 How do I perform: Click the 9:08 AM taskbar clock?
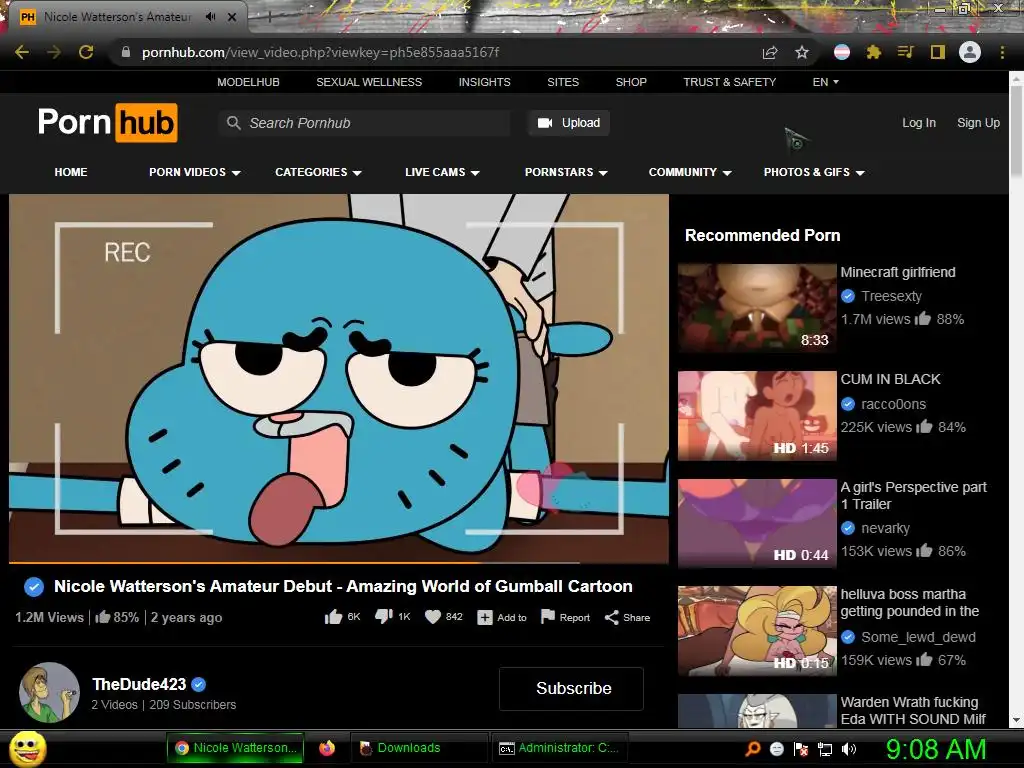pos(936,749)
